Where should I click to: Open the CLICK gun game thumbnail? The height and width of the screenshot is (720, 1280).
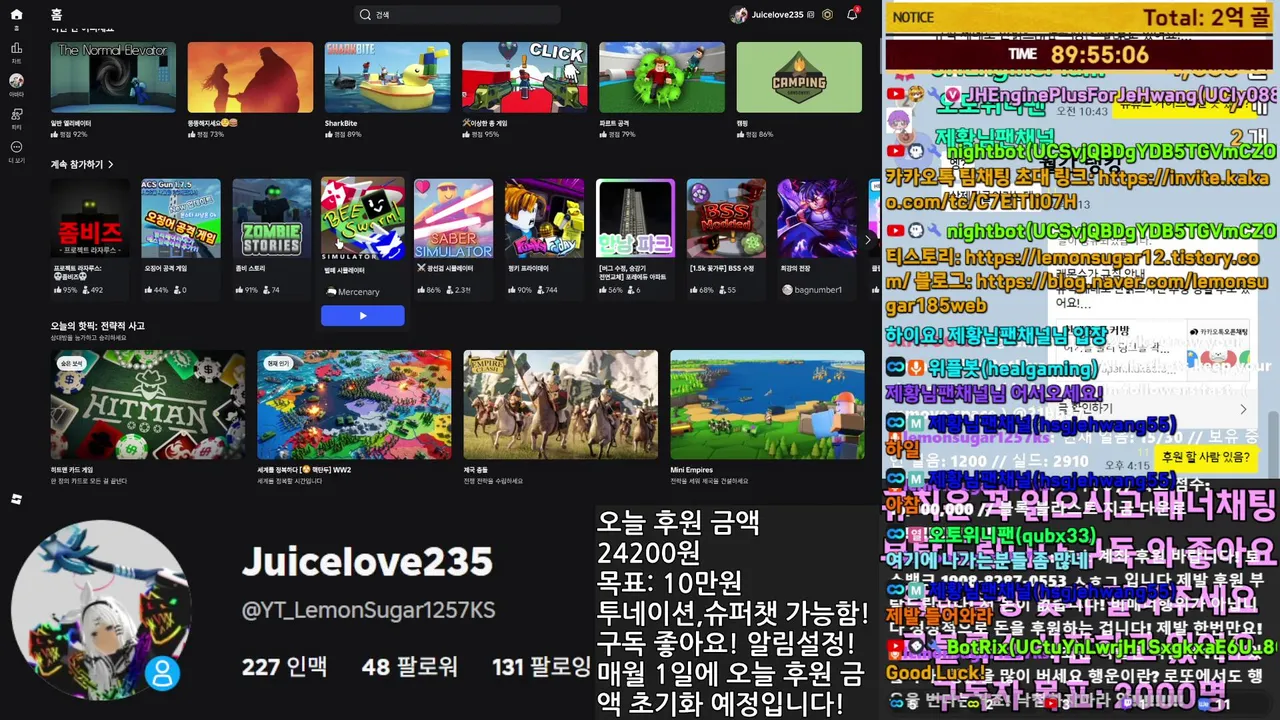point(524,77)
